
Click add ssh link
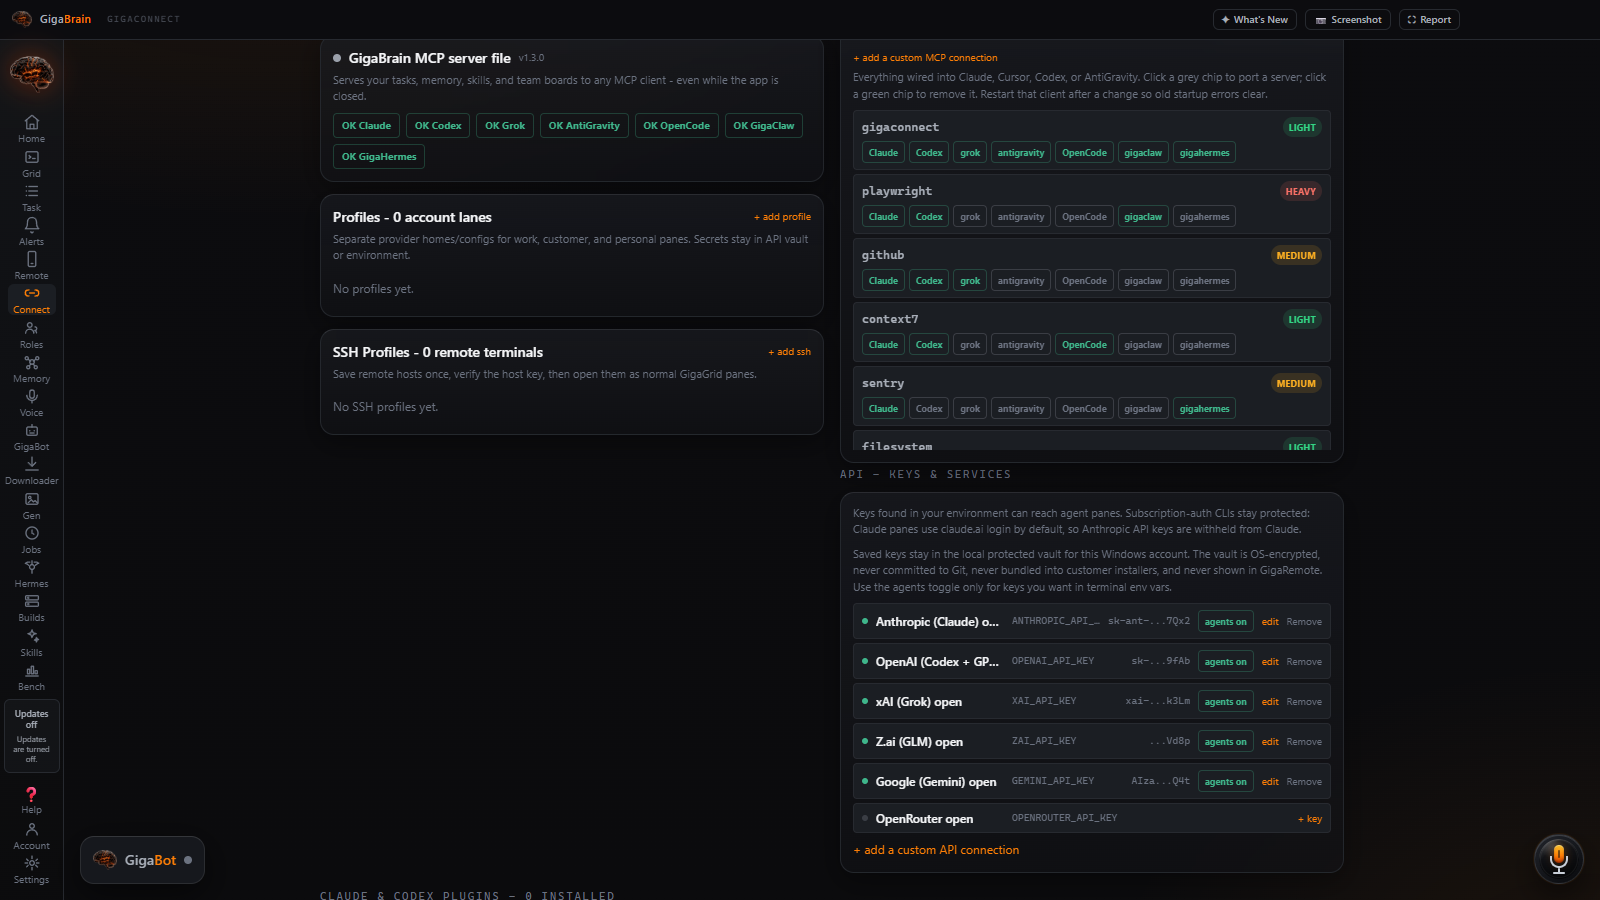tap(789, 352)
